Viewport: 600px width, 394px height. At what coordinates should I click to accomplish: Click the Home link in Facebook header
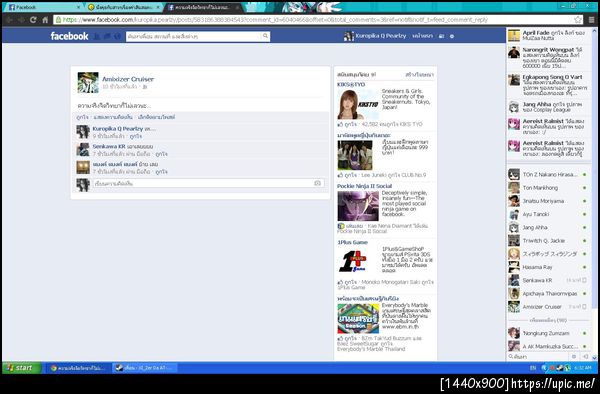tap(422, 36)
